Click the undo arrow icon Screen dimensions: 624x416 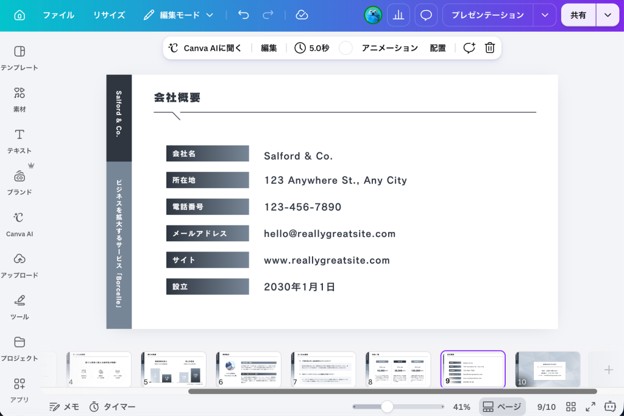pos(244,15)
